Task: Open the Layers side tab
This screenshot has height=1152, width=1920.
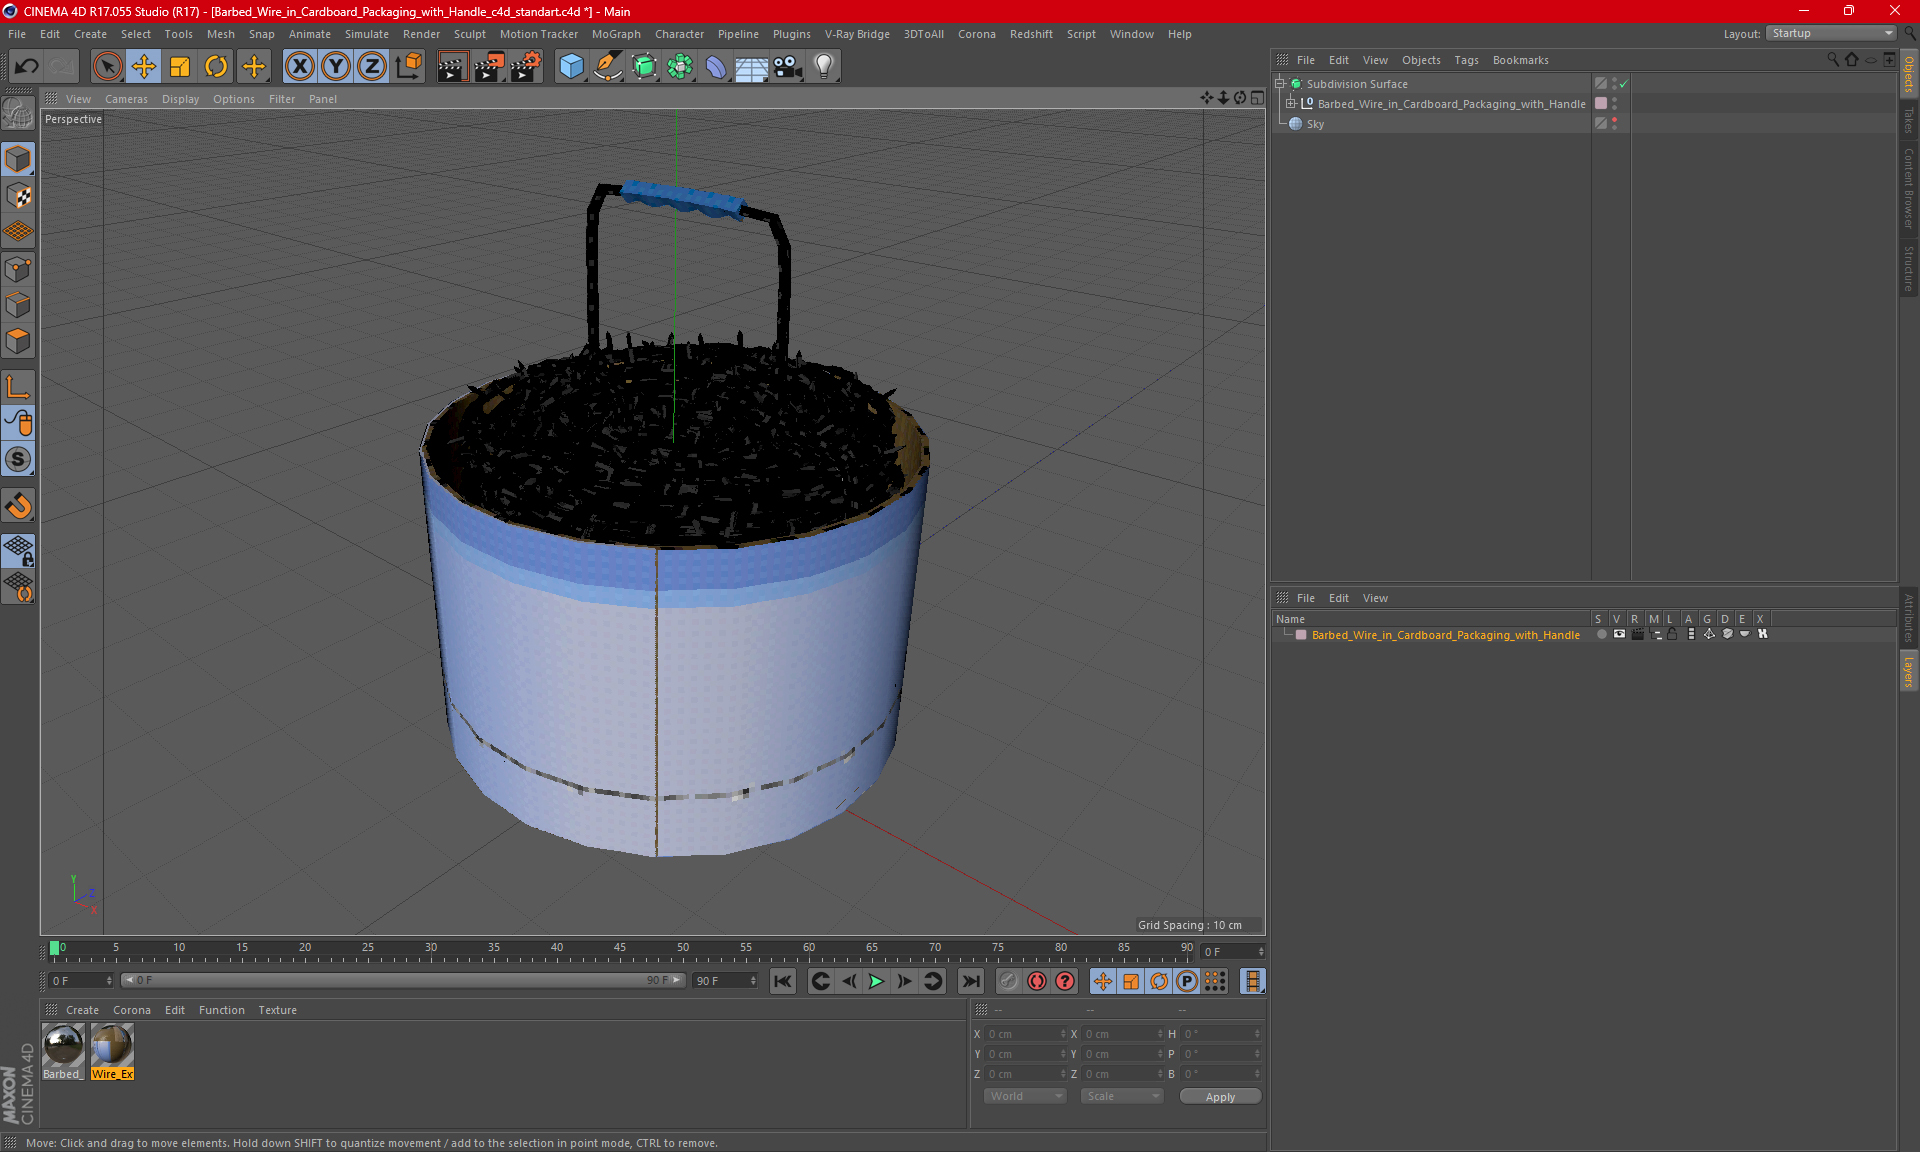Action: (1909, 670)
